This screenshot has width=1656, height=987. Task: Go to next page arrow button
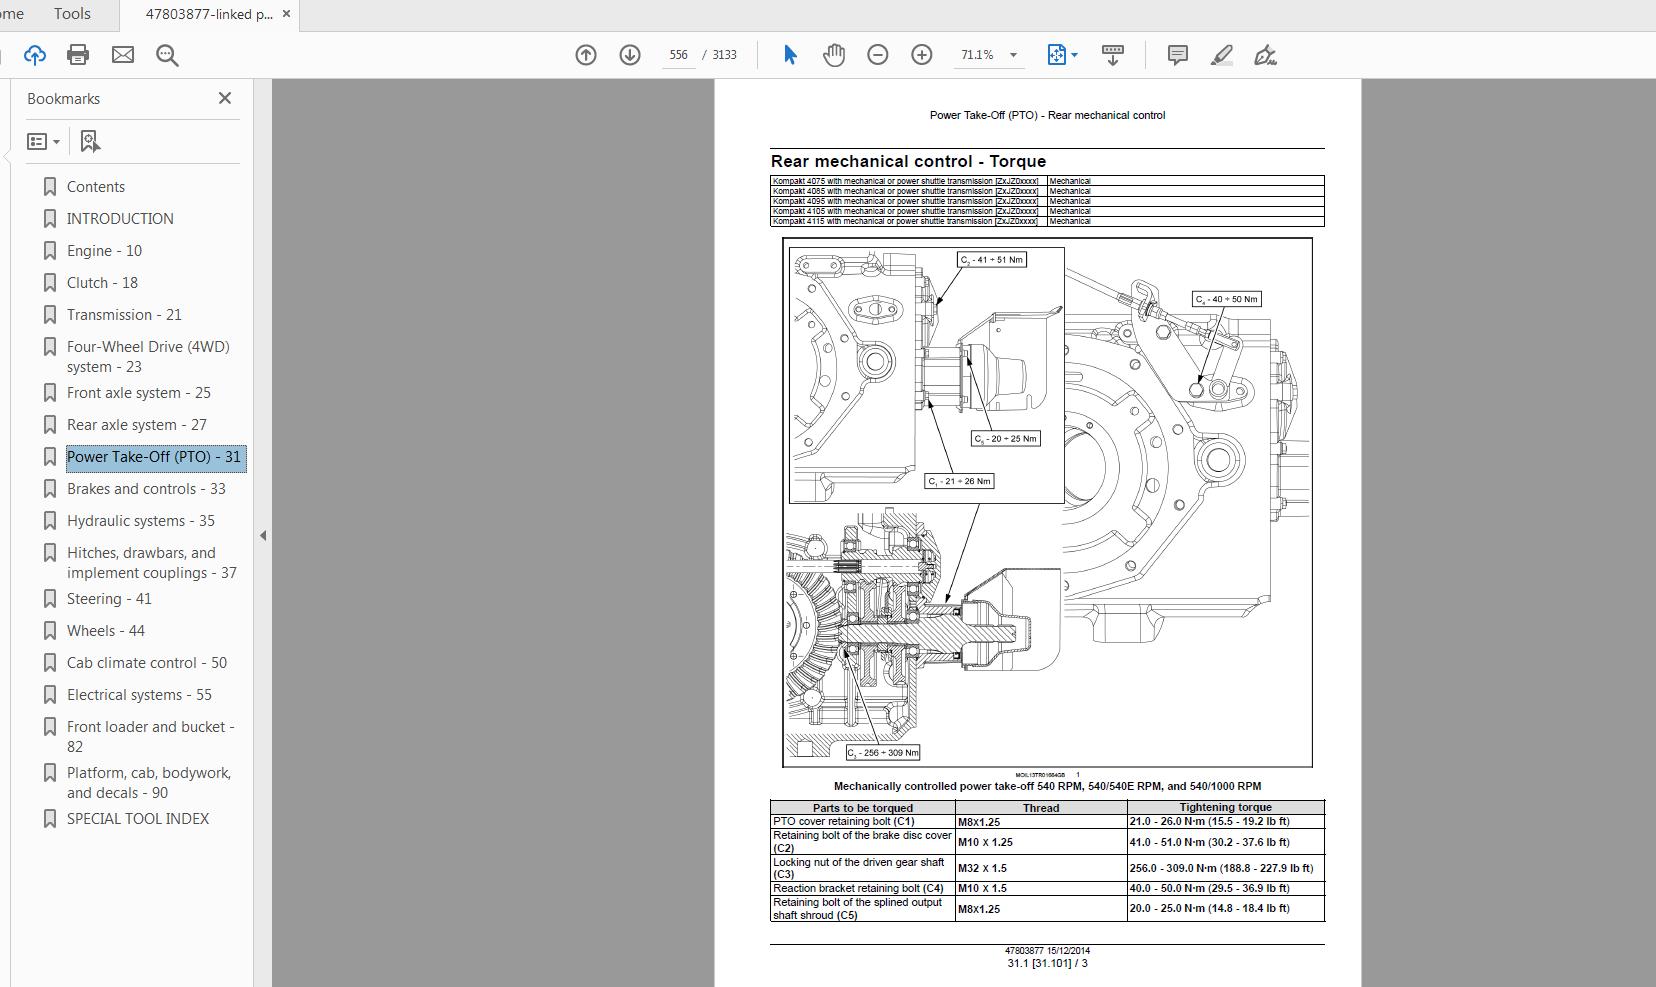coord(630,55)
